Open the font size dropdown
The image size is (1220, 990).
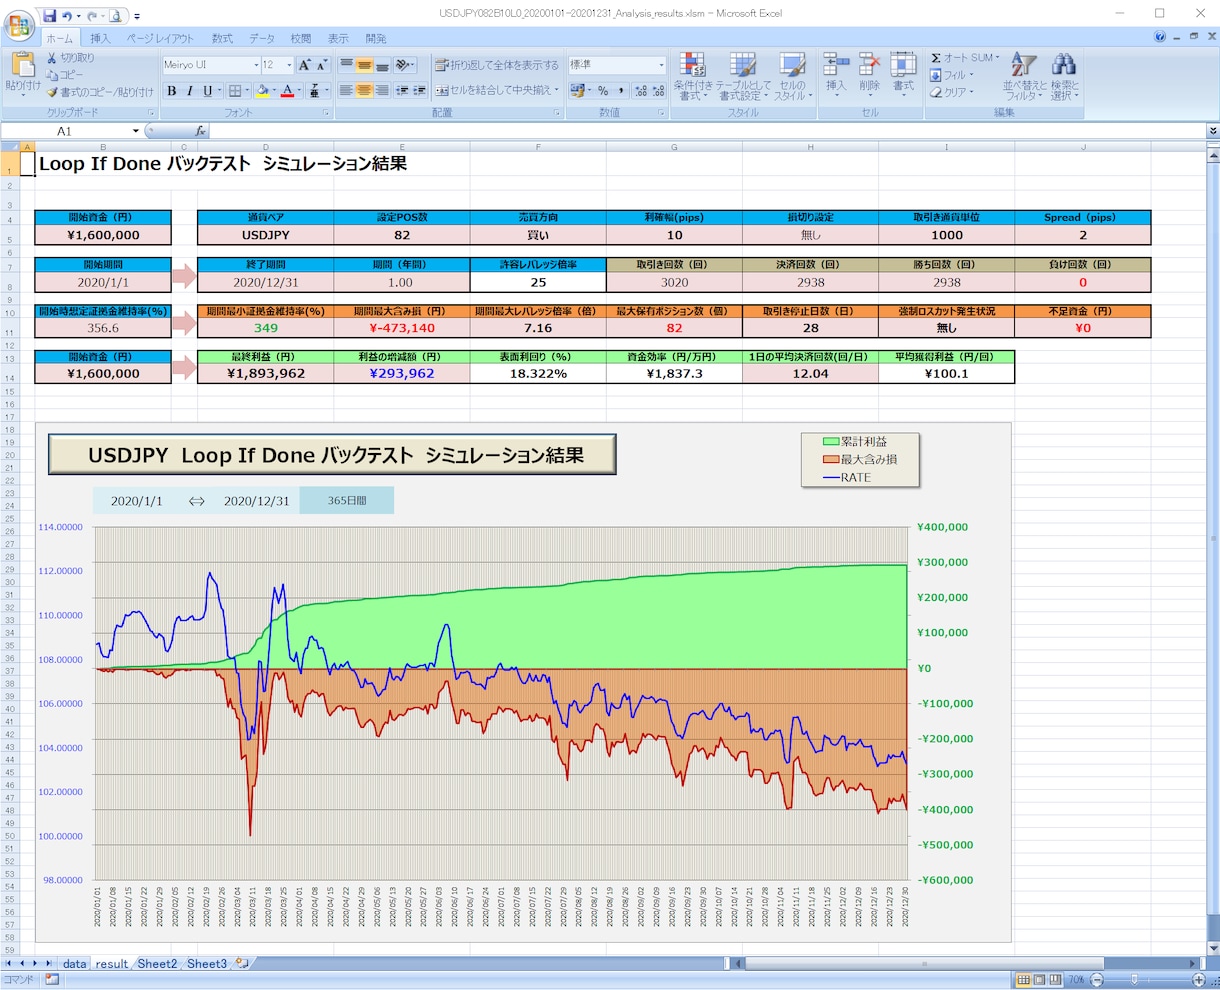289,65
